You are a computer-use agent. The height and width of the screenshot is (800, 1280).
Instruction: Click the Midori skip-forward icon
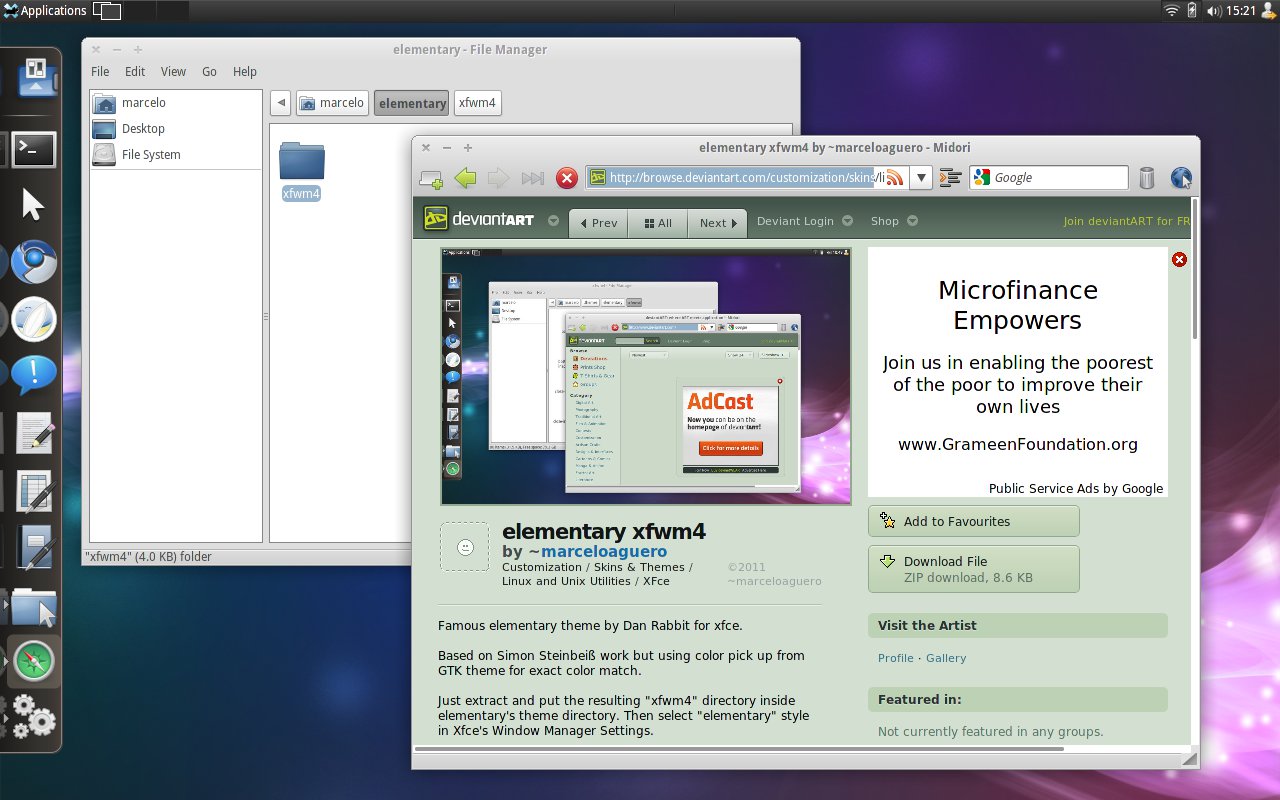click(532, 178)
